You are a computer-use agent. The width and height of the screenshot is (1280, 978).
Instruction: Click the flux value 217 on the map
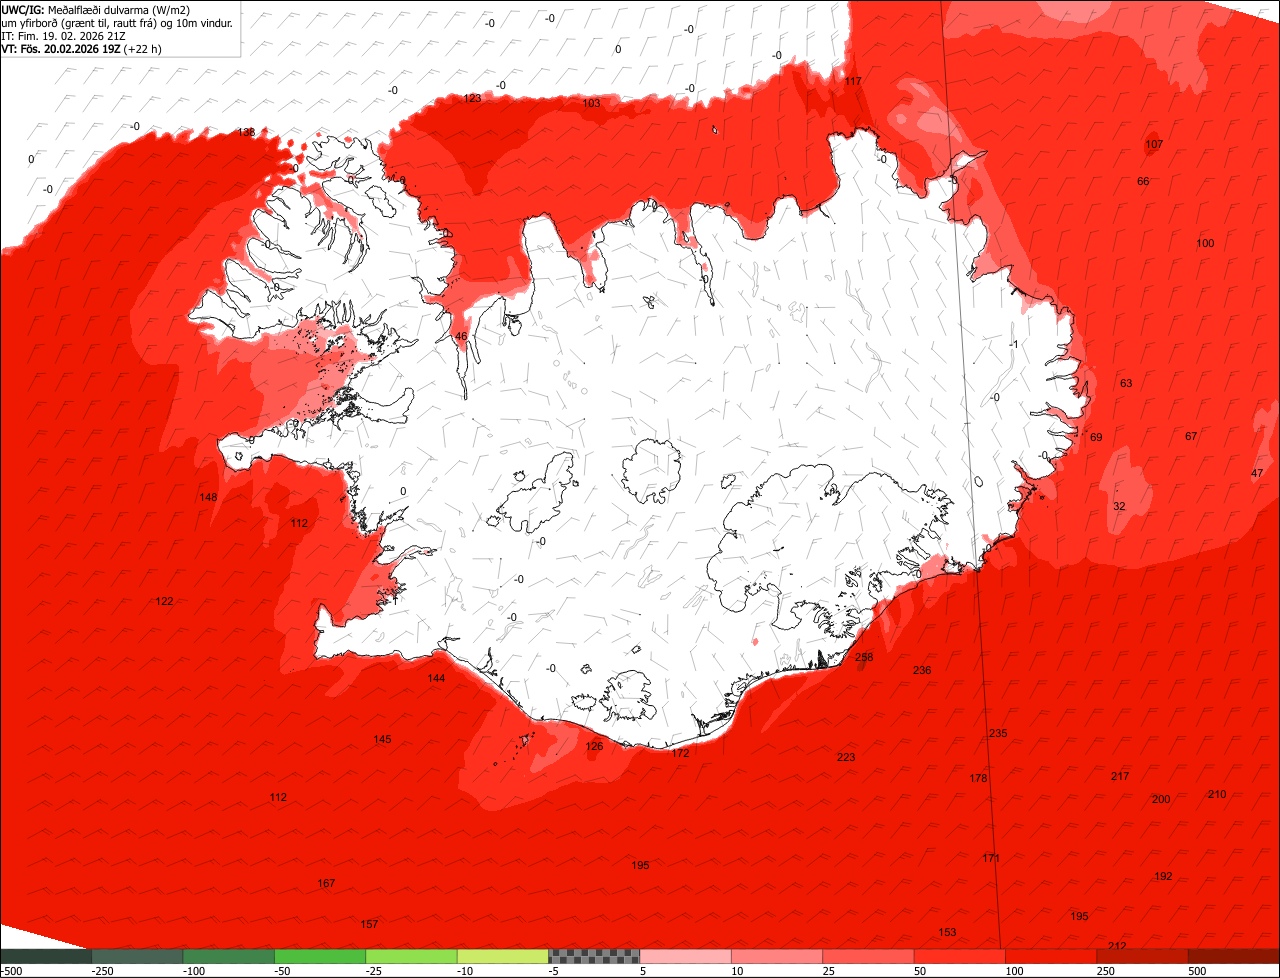(1120, 776)
